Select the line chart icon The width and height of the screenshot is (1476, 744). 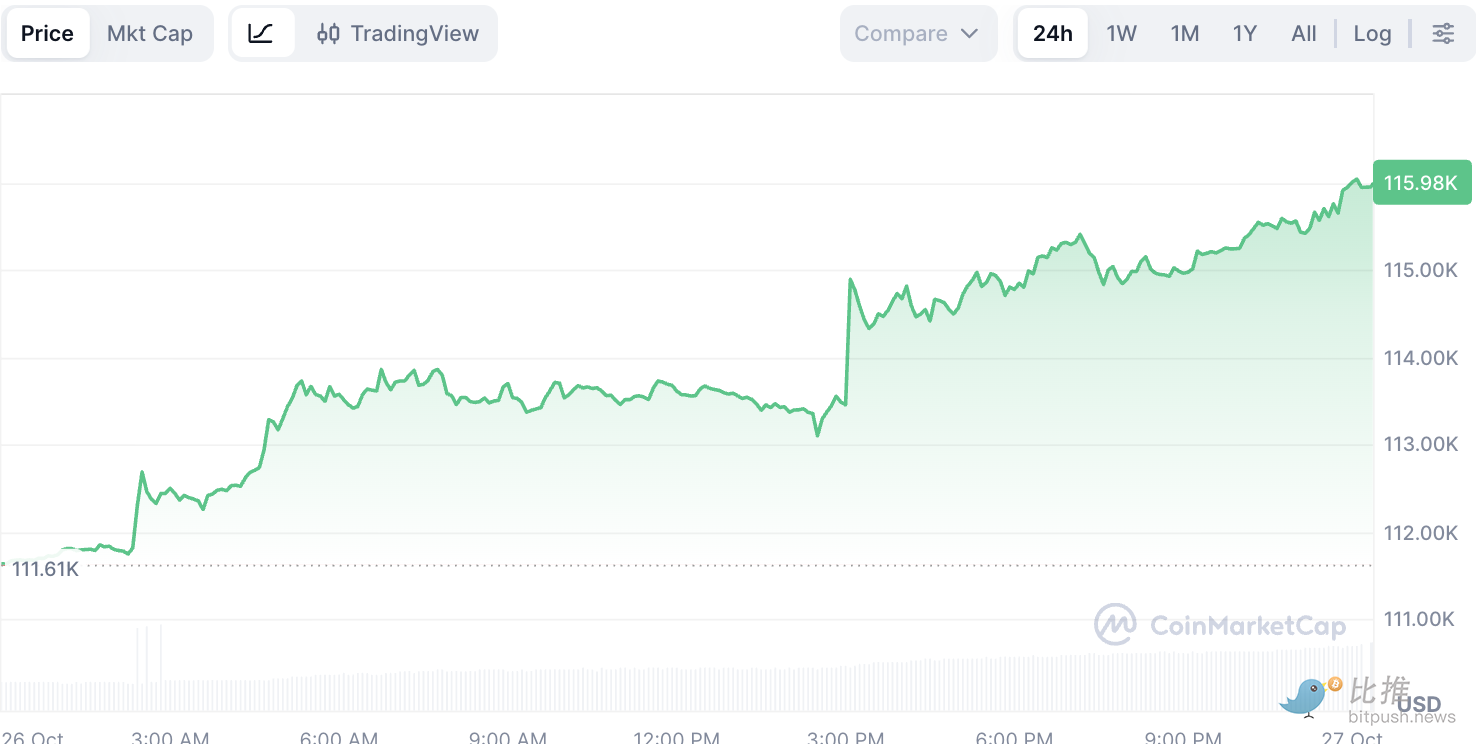click(261, 33)
